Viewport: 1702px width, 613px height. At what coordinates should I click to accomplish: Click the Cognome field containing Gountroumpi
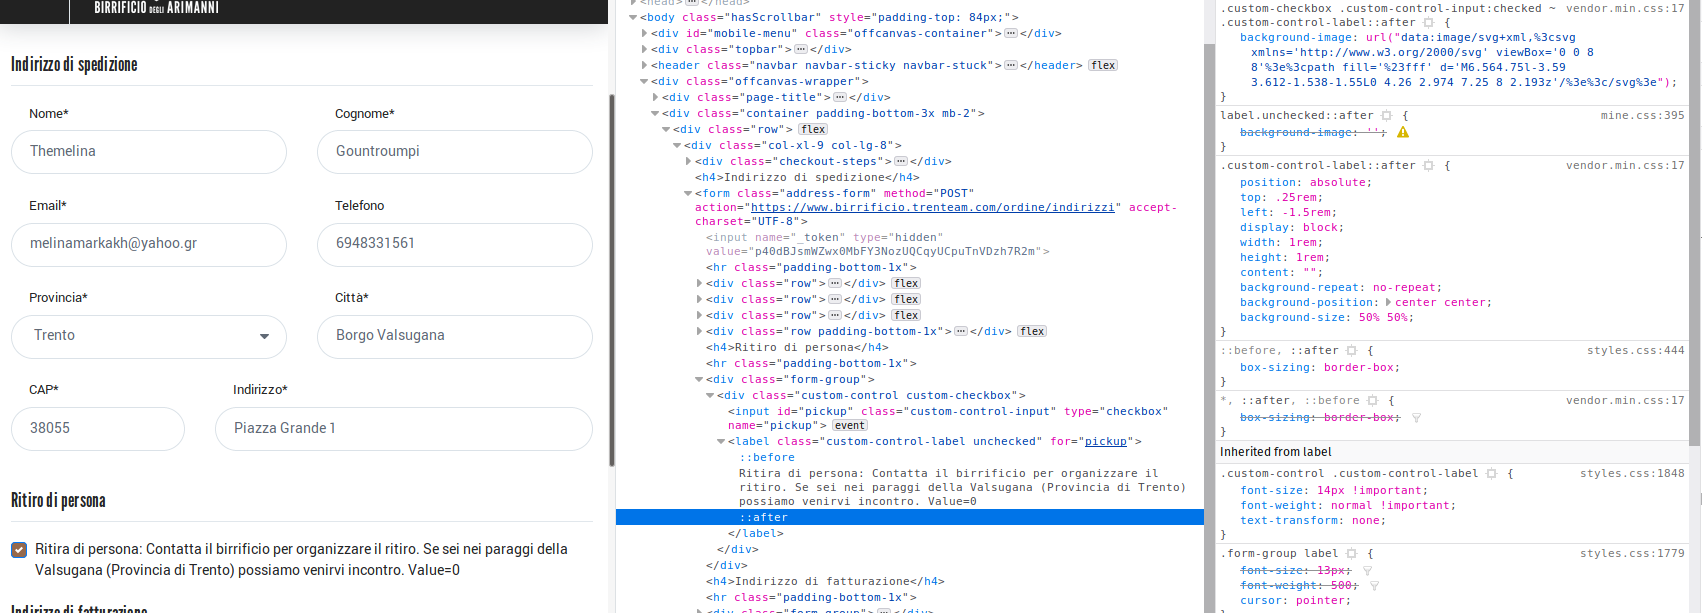coord(455,152)
